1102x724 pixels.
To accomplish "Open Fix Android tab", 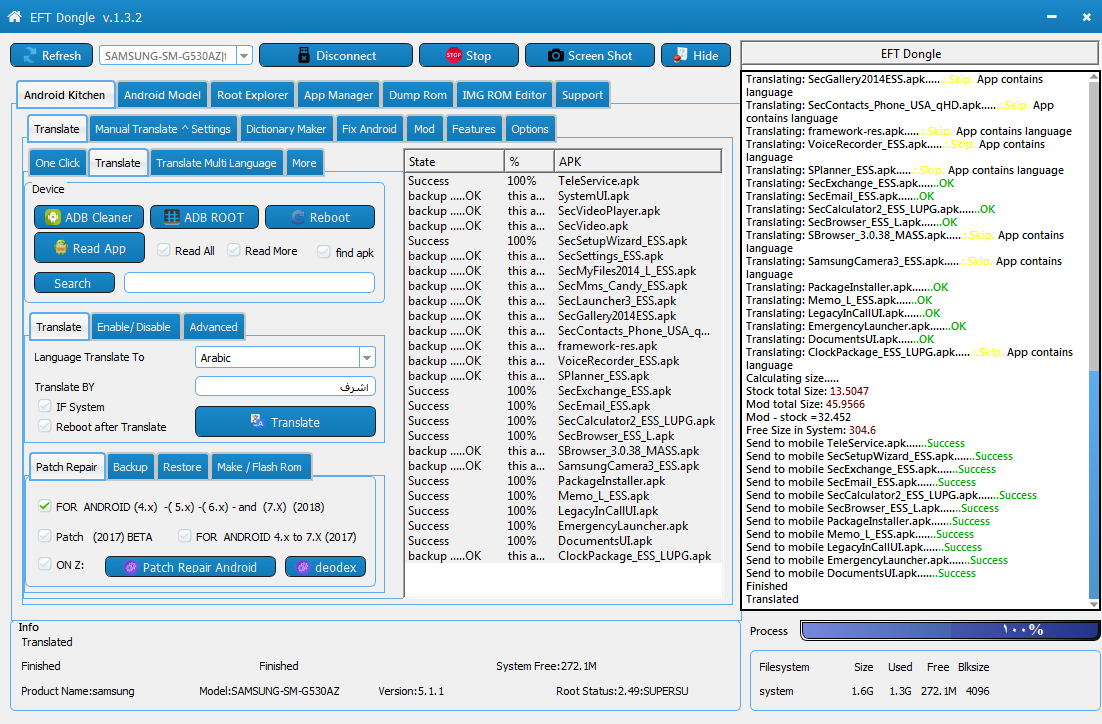I will 369,129.
